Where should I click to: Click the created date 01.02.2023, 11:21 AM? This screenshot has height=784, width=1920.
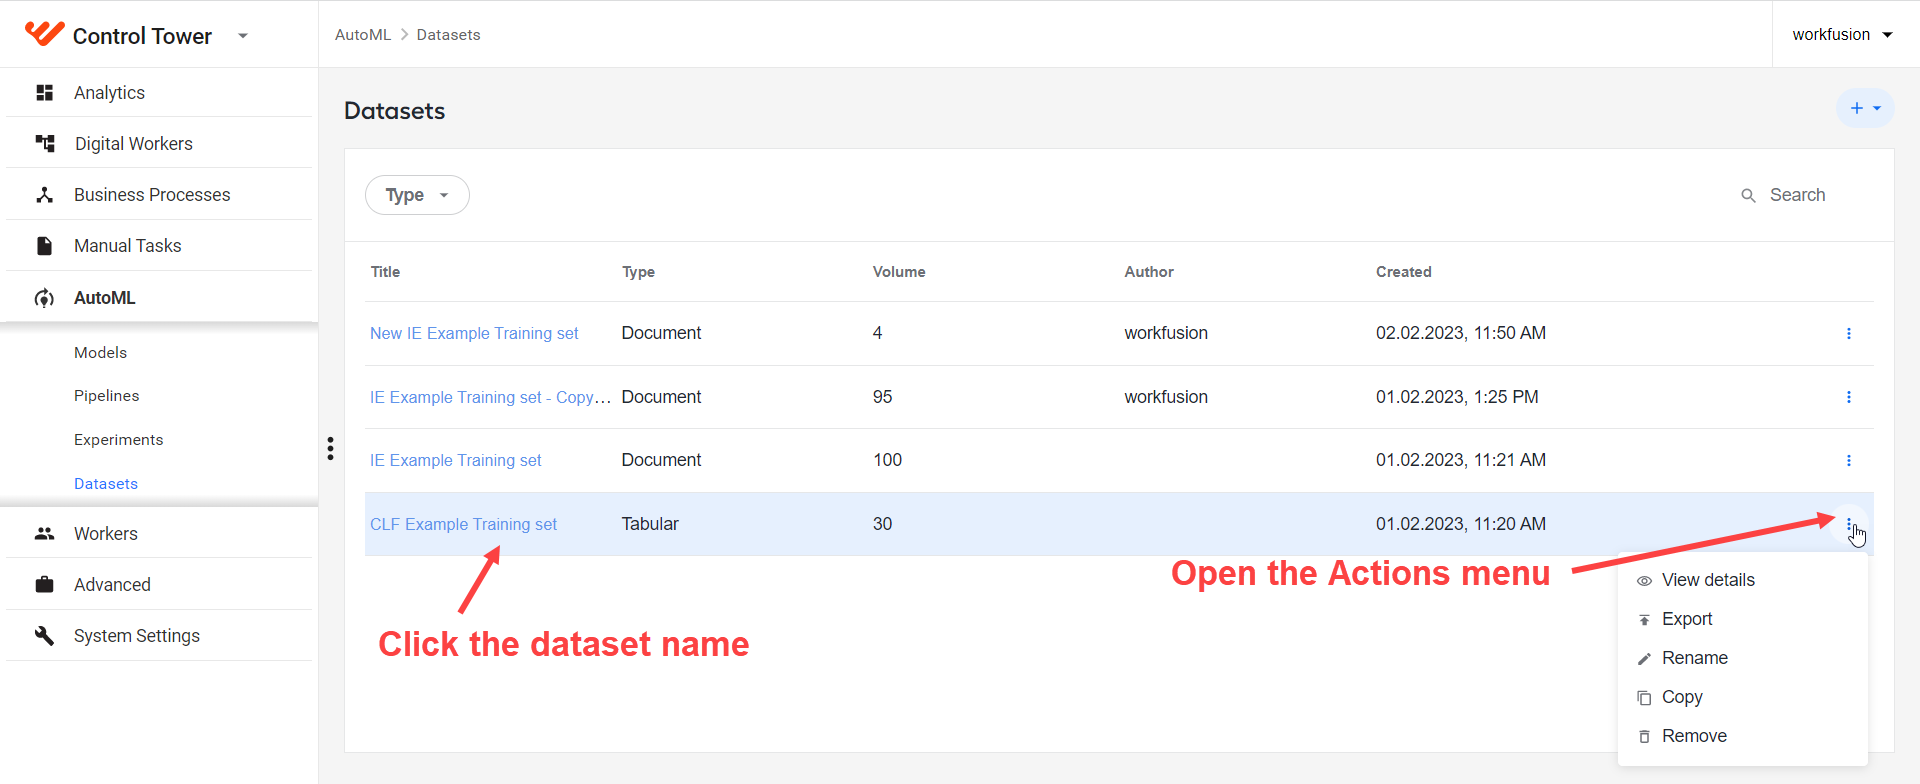(x=1461, y=460)
